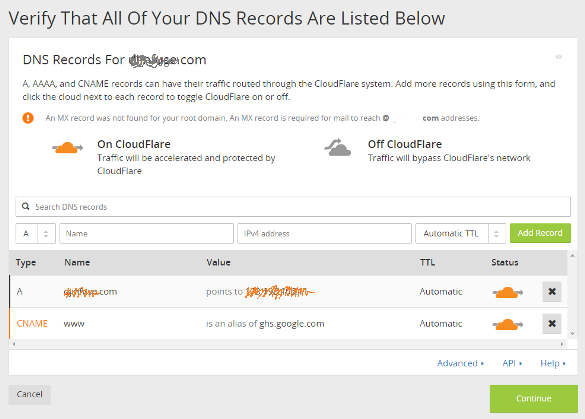
Task: Delete the www CNAME record
Action: 552,323
